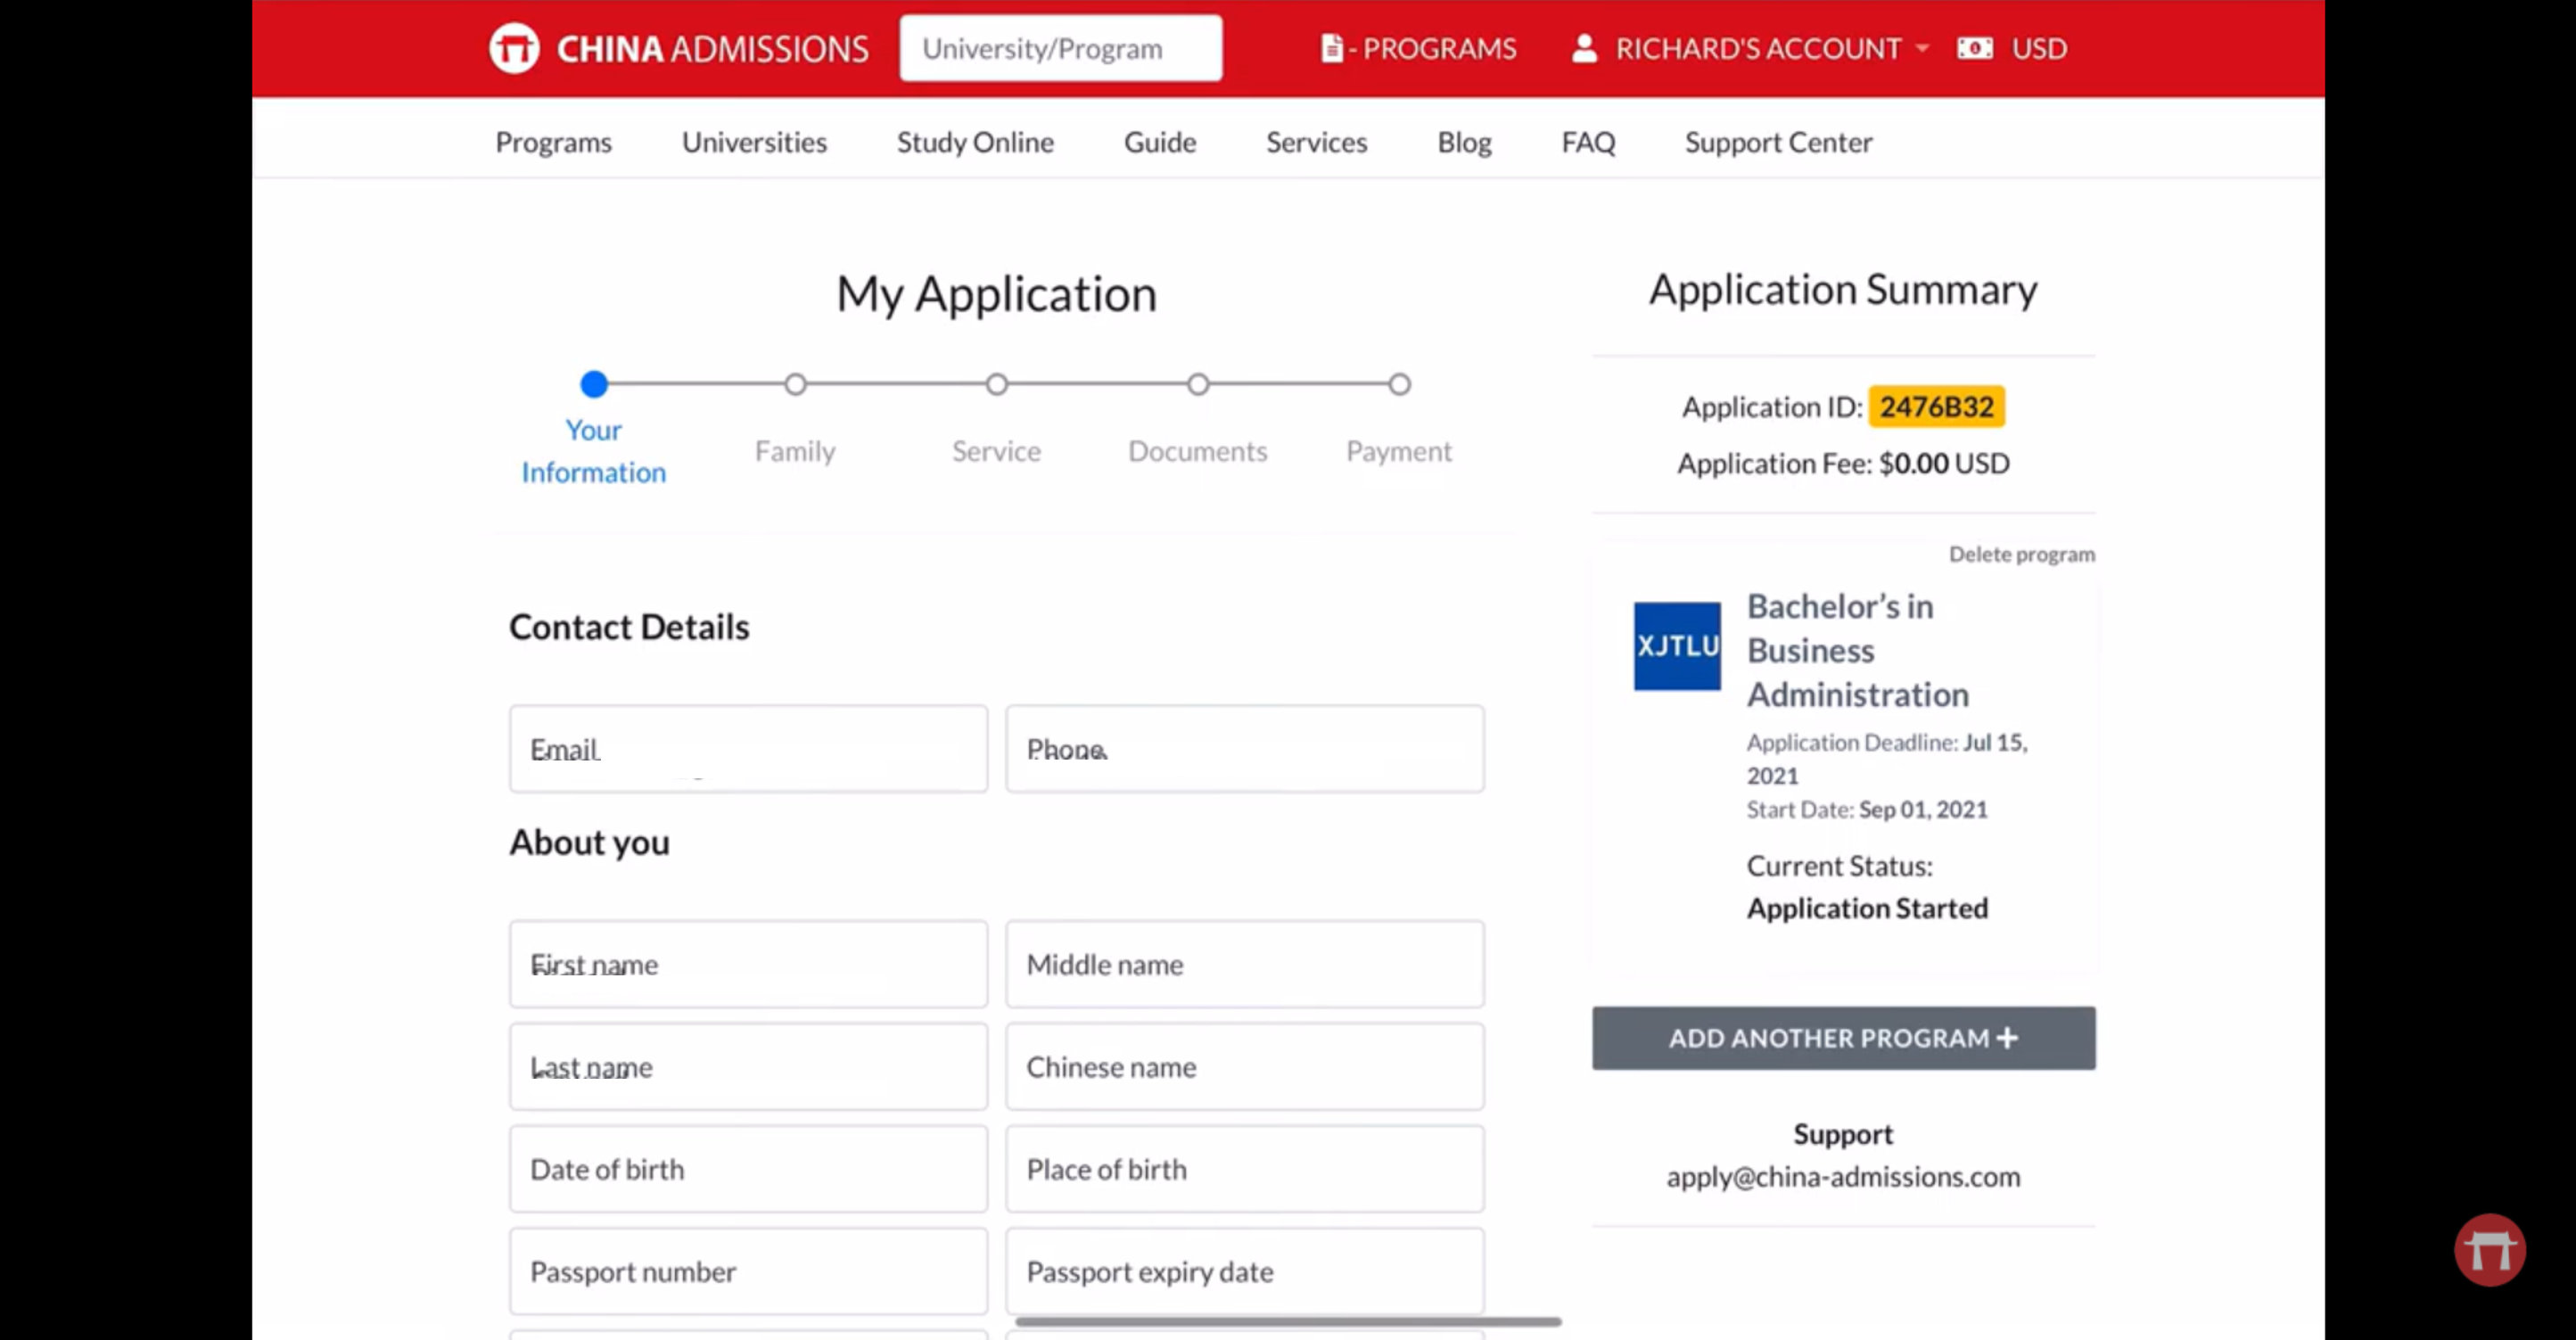
Task: Click the China Admissions gate logo icon
Action: pyautogui.click(x=514, y=48)
